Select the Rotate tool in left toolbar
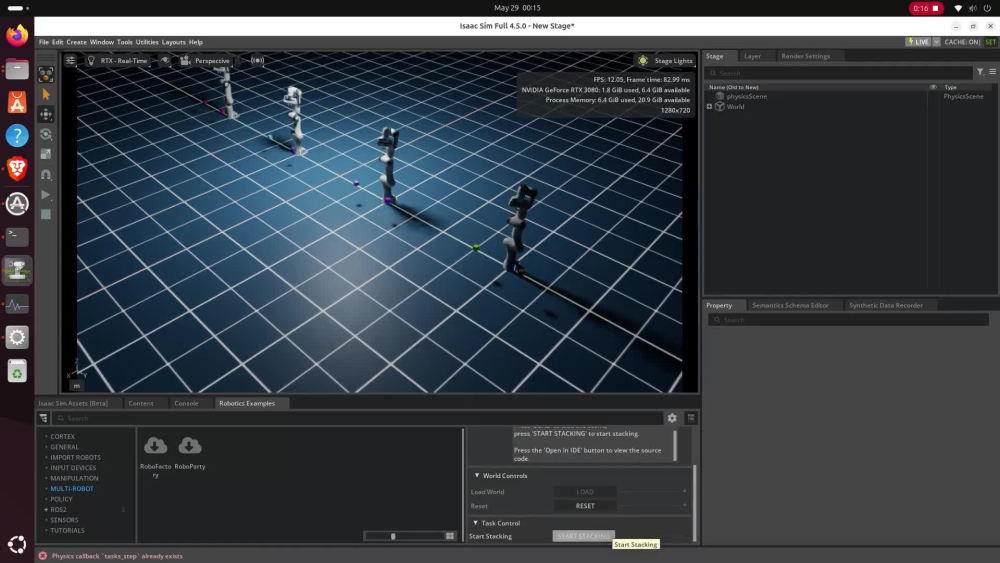The image size is (1000, 563). coord(46,134)
